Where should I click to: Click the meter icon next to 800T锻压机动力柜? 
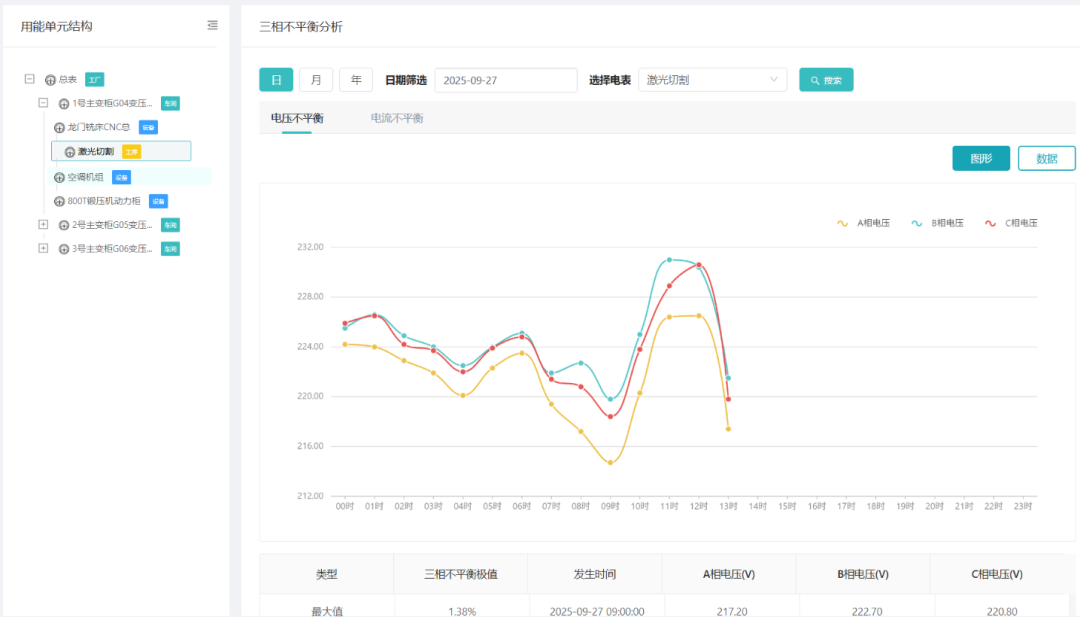click(59, 201)
